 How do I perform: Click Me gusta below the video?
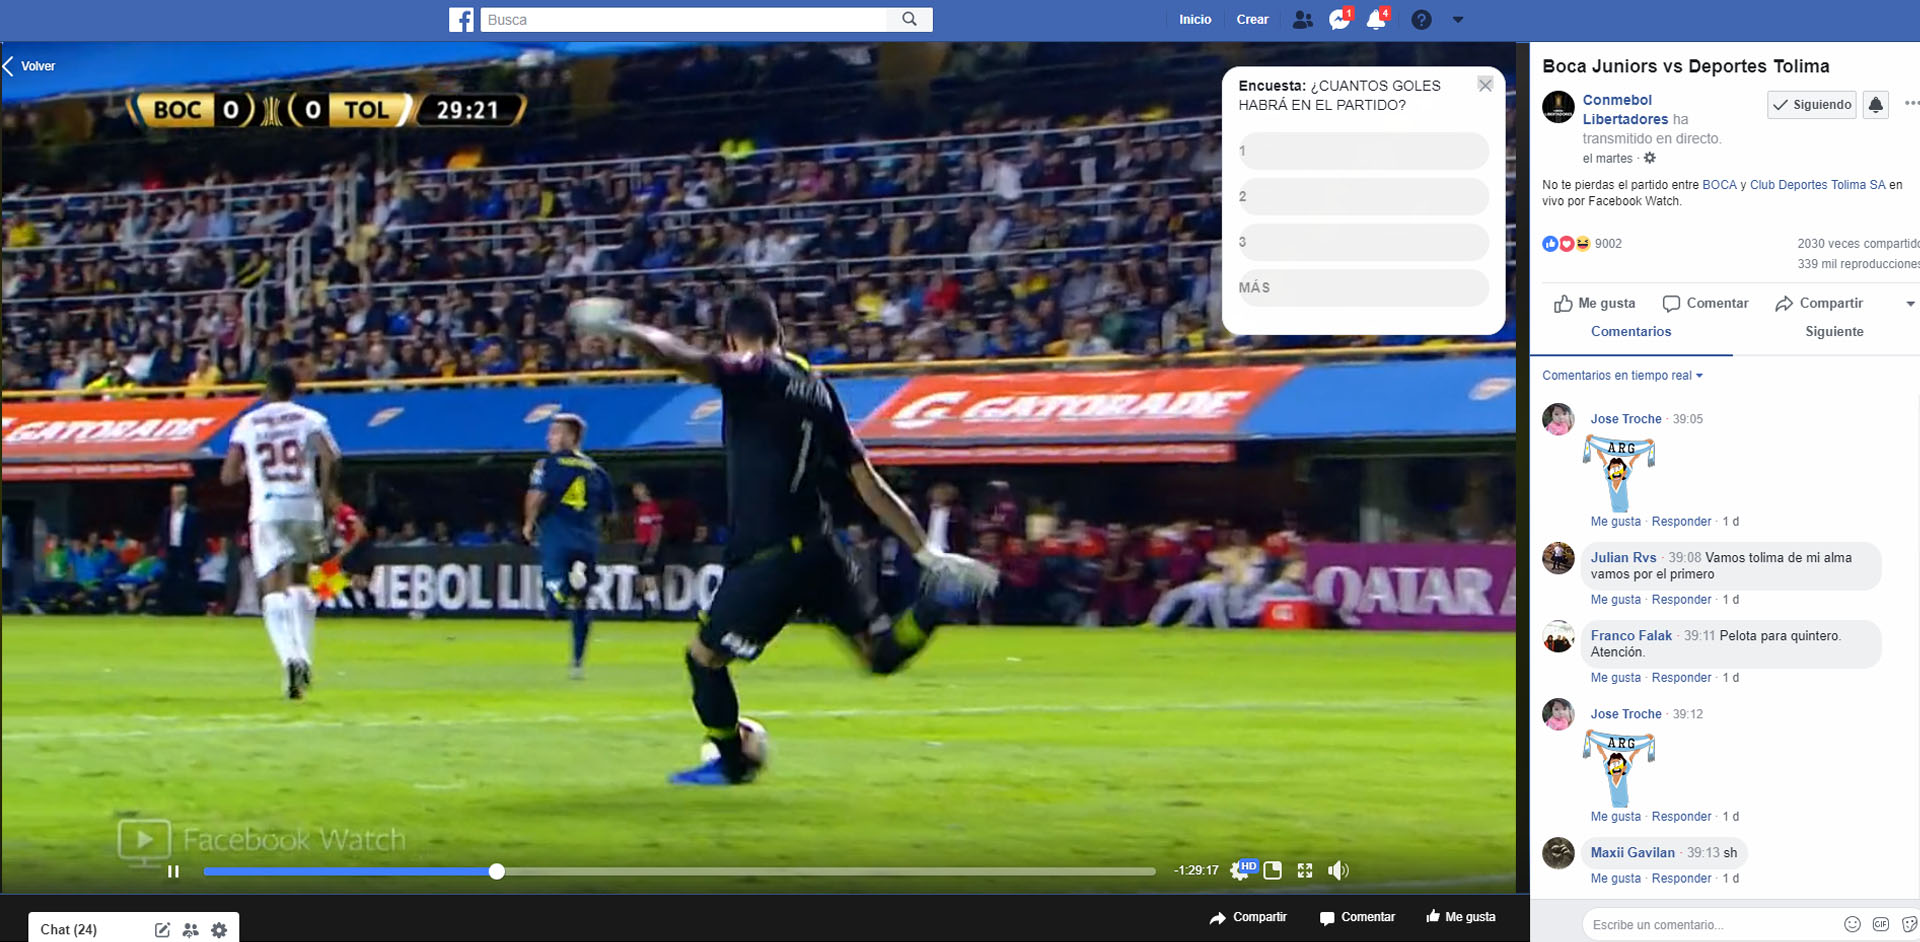(x=1461, y=917)
